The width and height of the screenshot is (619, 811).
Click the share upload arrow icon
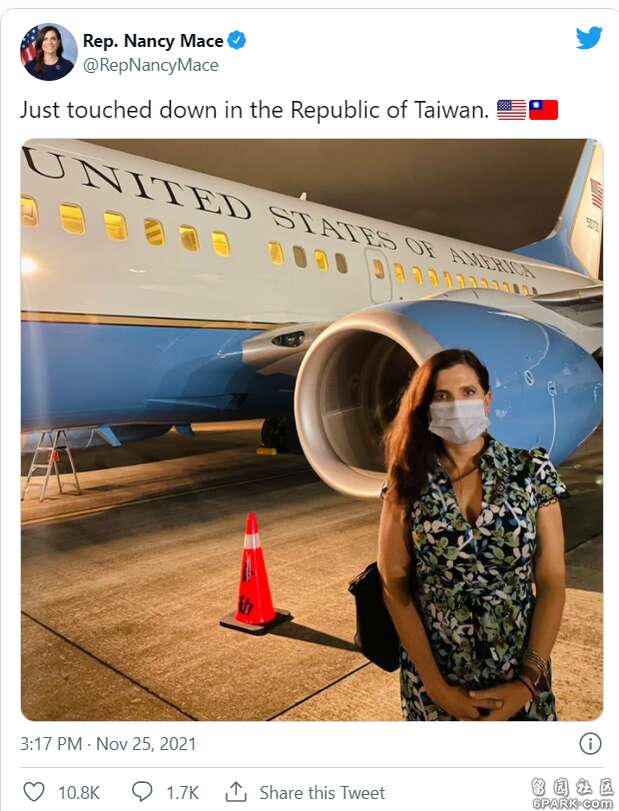(236, 792)
